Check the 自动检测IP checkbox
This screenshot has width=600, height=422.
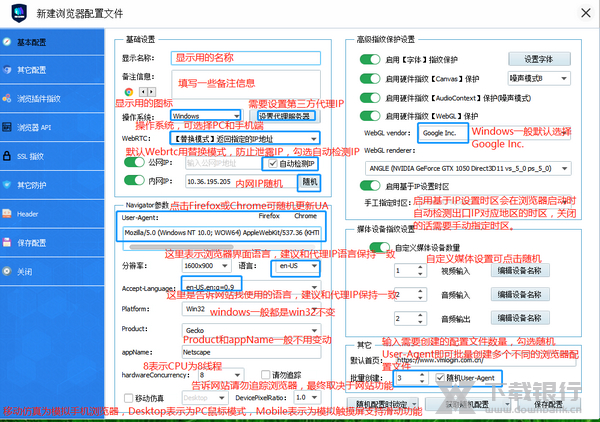click(272, 164)
